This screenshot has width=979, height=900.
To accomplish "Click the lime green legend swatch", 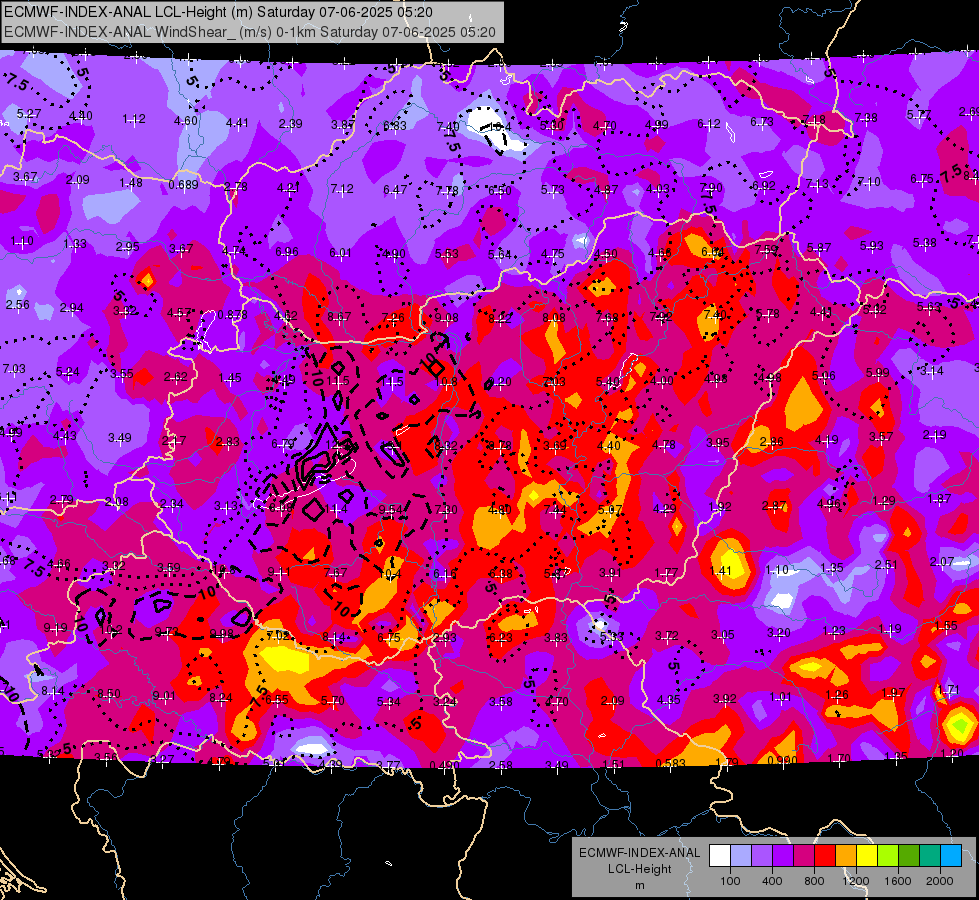I will coord(888,856).
